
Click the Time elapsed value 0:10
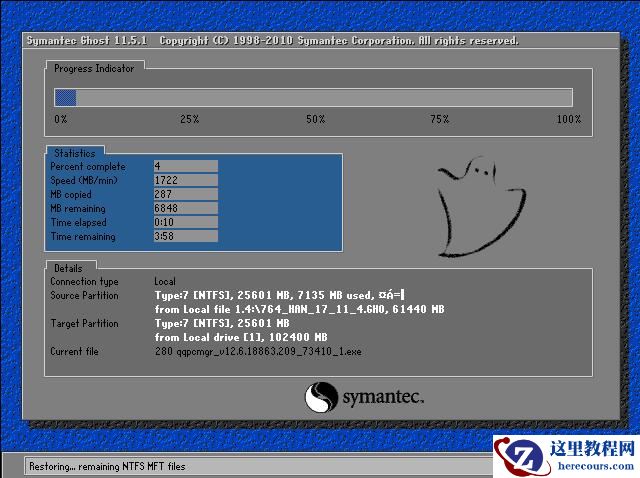186,222
